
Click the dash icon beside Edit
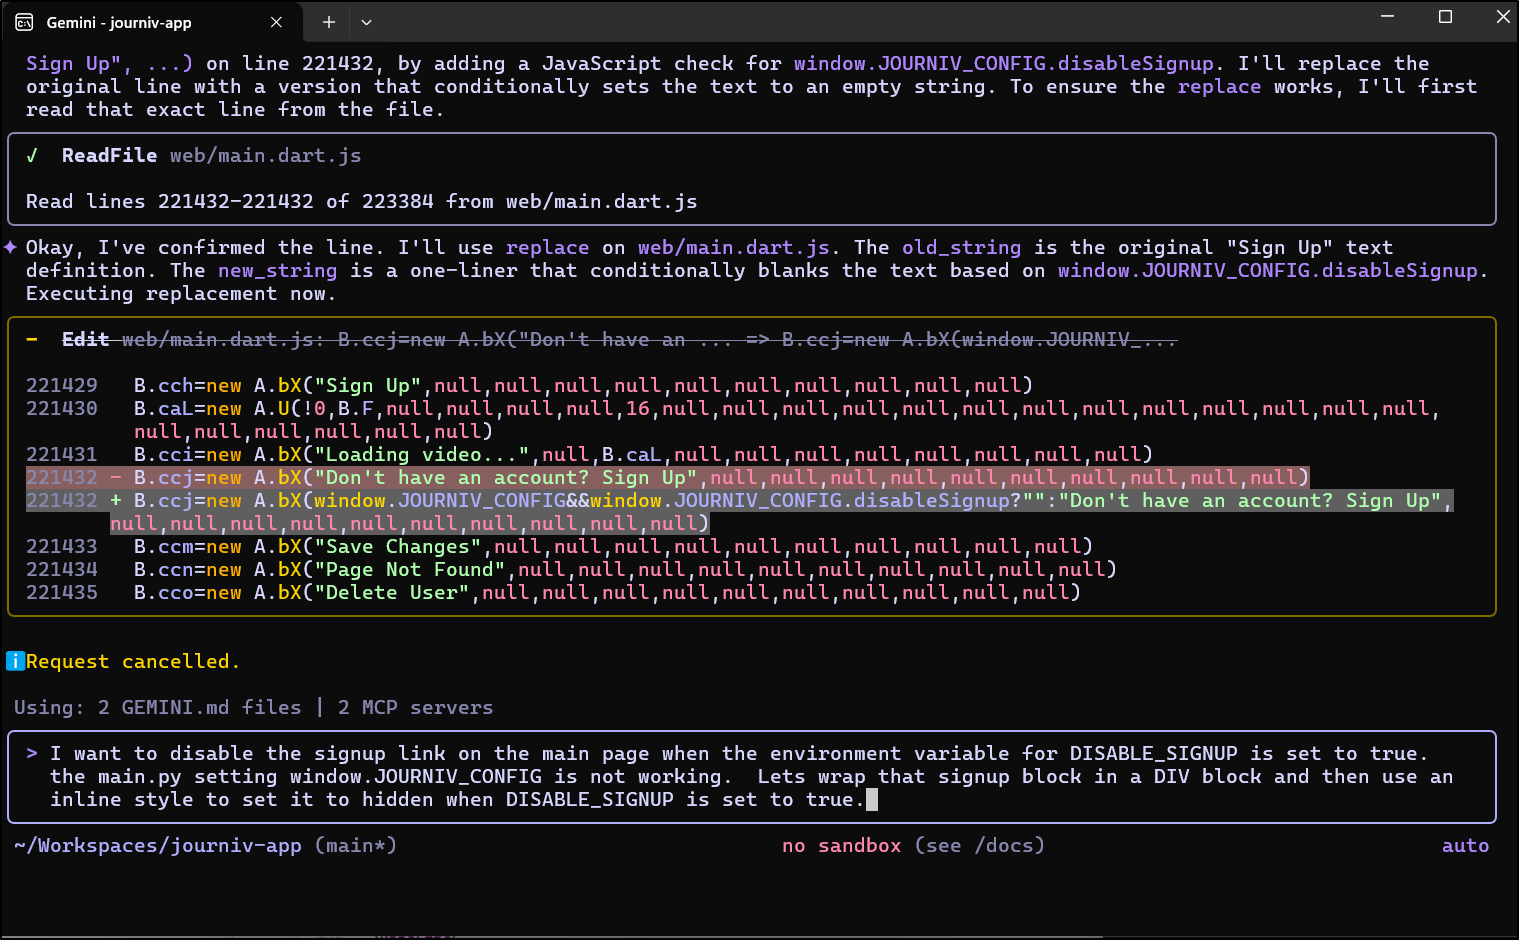(x=32, y=339)
